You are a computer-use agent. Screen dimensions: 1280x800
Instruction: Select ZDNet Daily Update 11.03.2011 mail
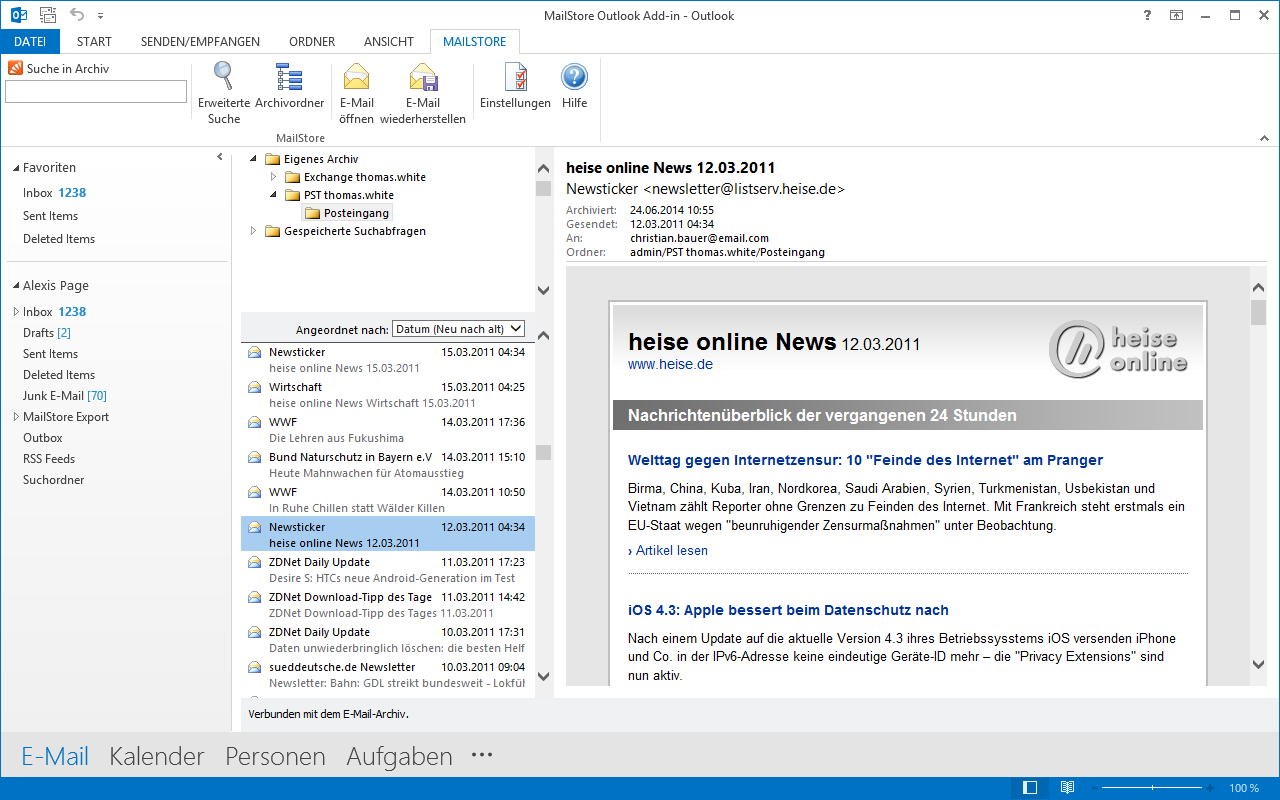coord(388,569)
